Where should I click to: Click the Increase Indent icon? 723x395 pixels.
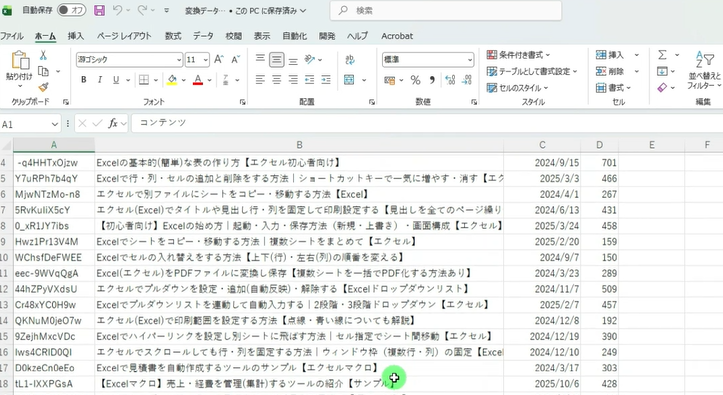point(326,80)
